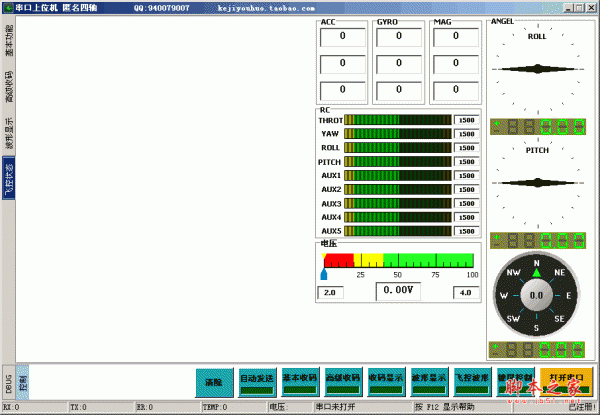Click the voltage upper limit field 4.0
This screenshot has height=415, width=600.
(466, 293)
